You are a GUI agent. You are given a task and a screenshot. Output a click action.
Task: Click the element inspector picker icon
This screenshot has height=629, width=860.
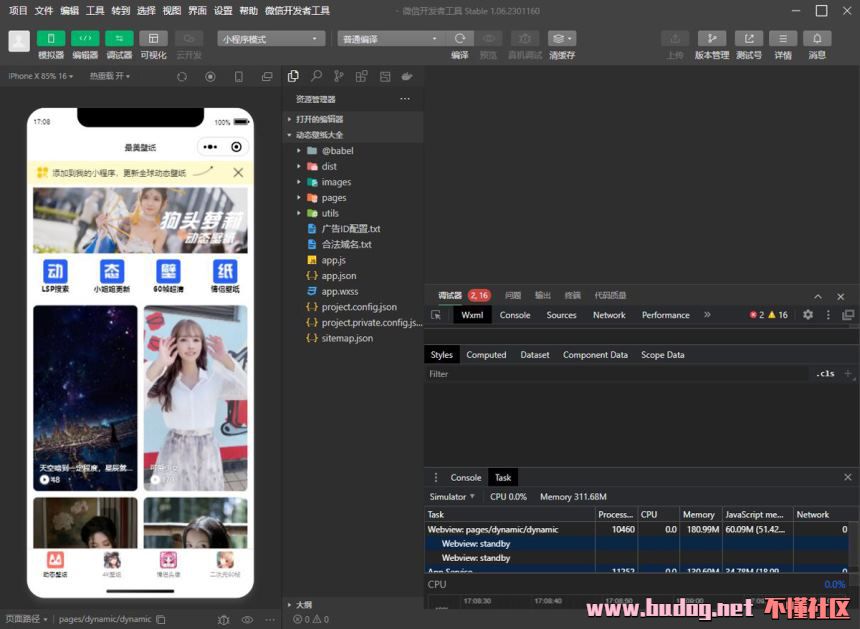[436, 315]
